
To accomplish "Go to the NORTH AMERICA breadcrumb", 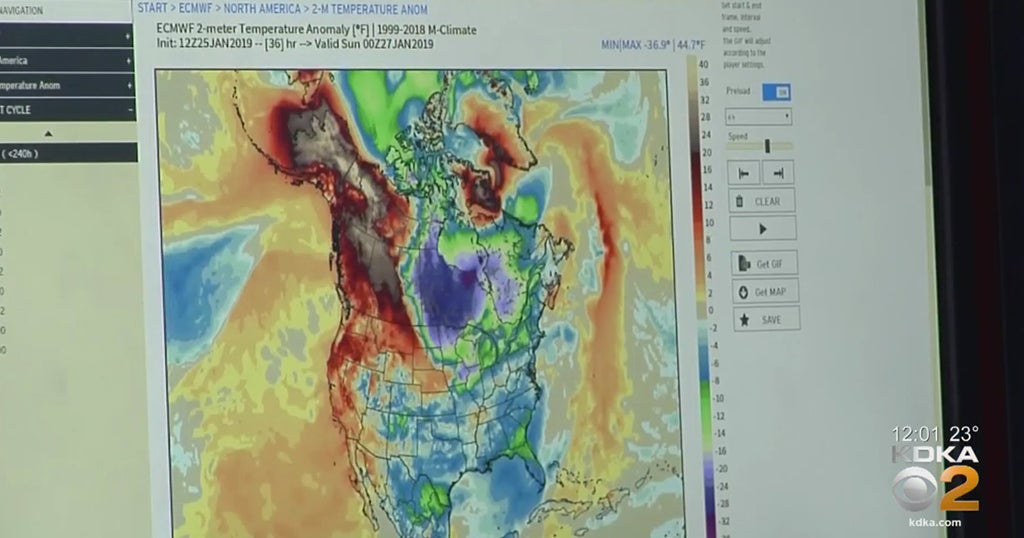I will click(x=262, y=9).
